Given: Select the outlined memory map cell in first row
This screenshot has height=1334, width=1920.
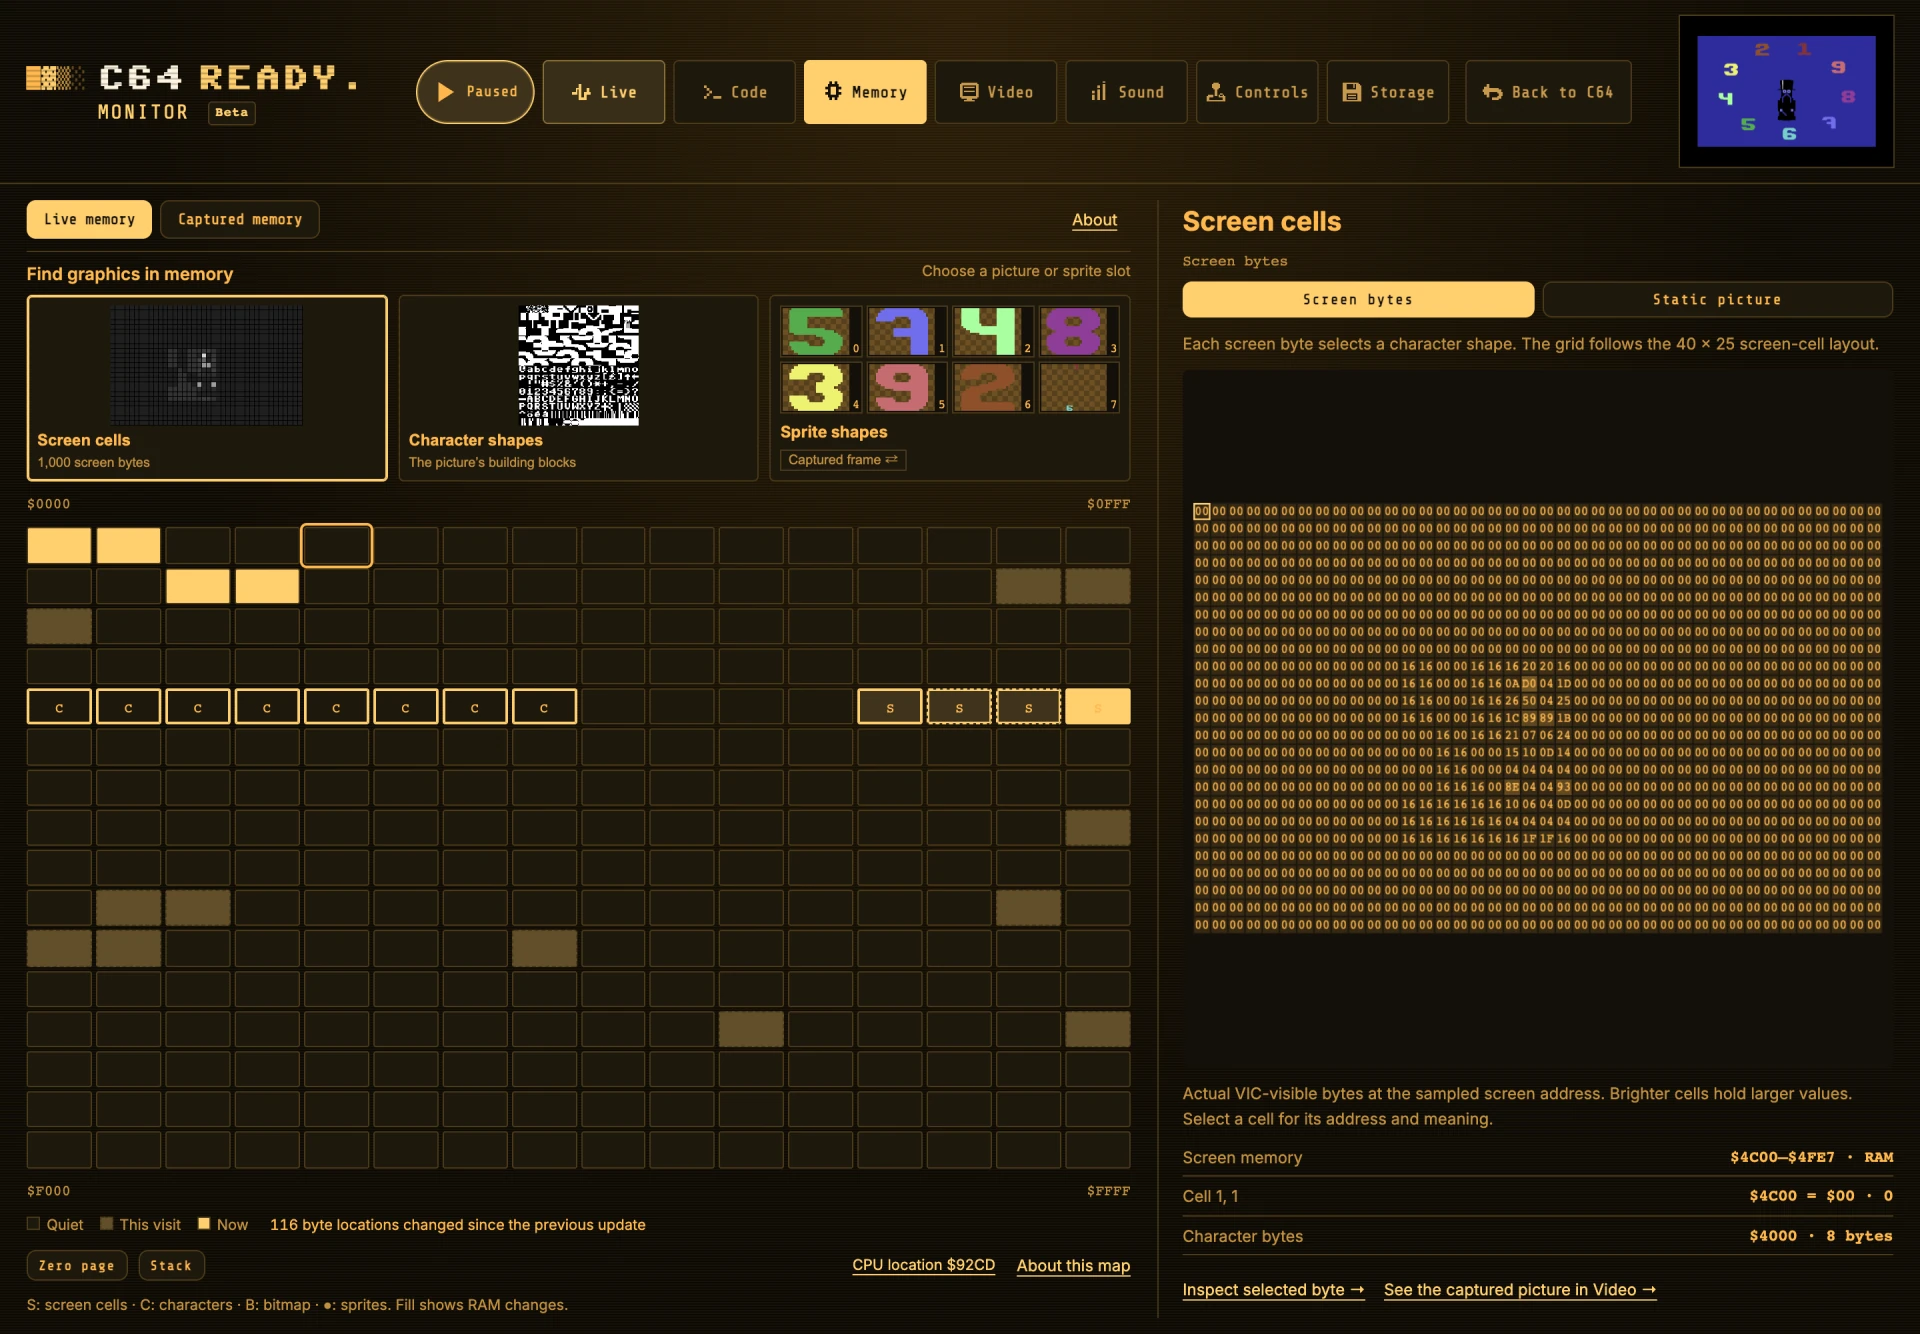Looking at the screenshot, I should coord(337,546).
